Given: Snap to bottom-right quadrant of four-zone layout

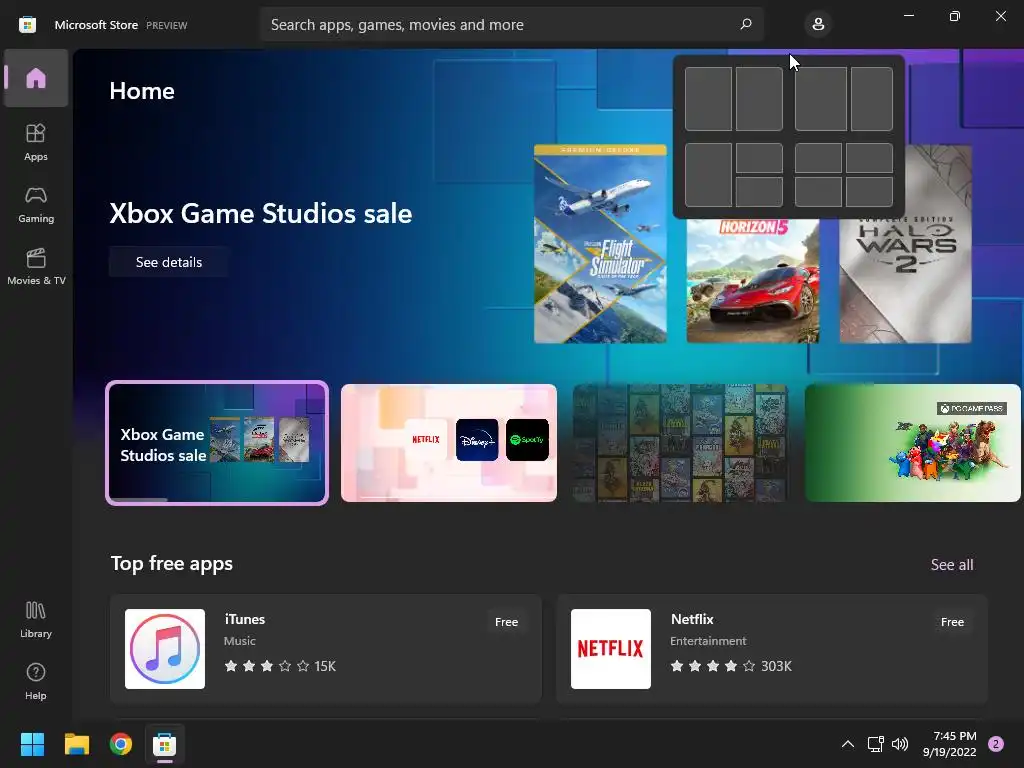Looking at the screenshot, I should pos(869,192).
